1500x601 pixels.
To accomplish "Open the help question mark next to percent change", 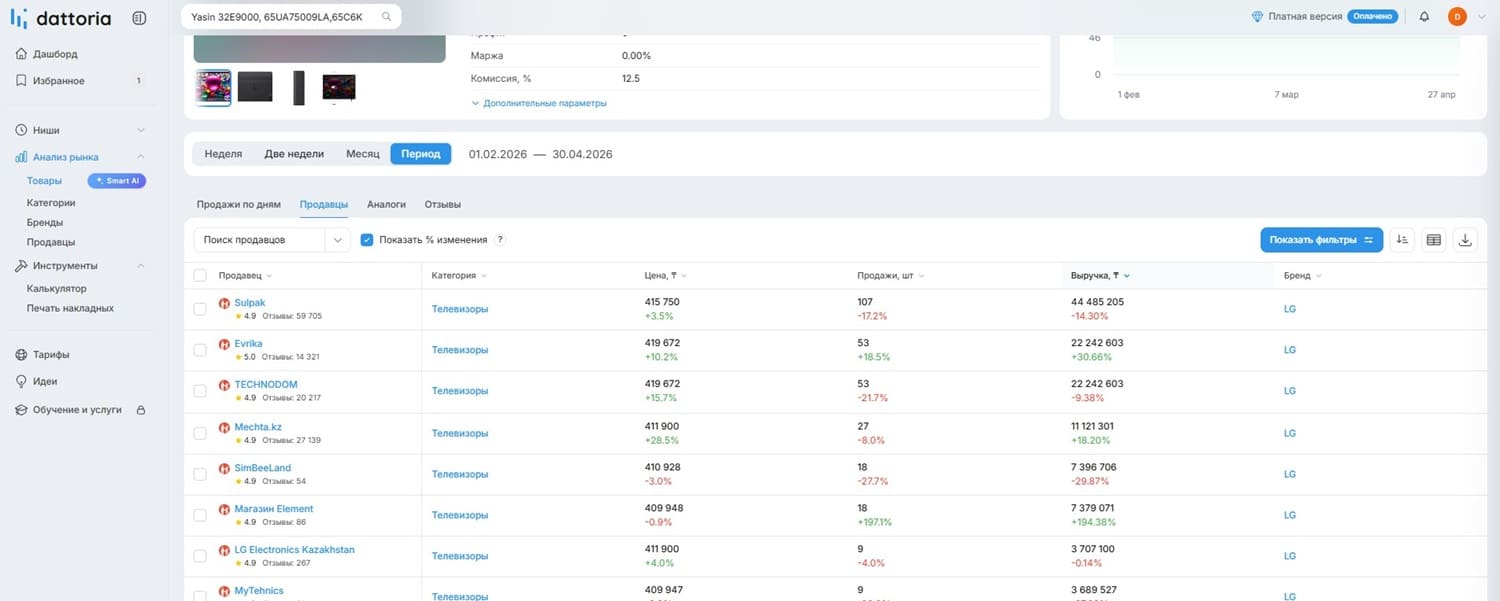I will 500,240.
